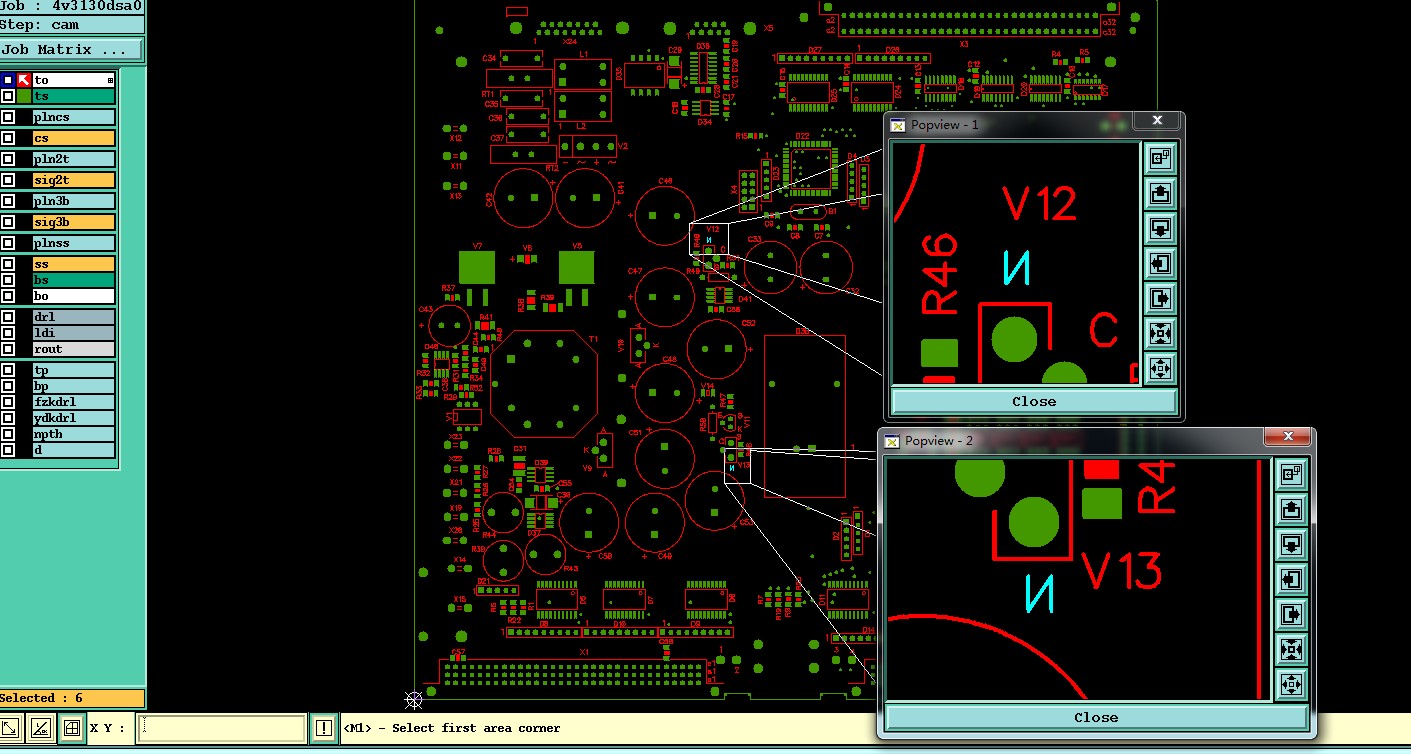Toggle display of the 'sig2t' layer
Image resolution: width=1411 pixels, height=754 pixels.
coord(7,180)
